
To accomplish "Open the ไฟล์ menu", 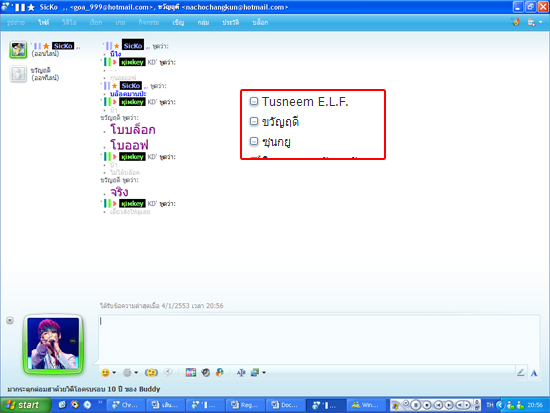I will 44,22.
